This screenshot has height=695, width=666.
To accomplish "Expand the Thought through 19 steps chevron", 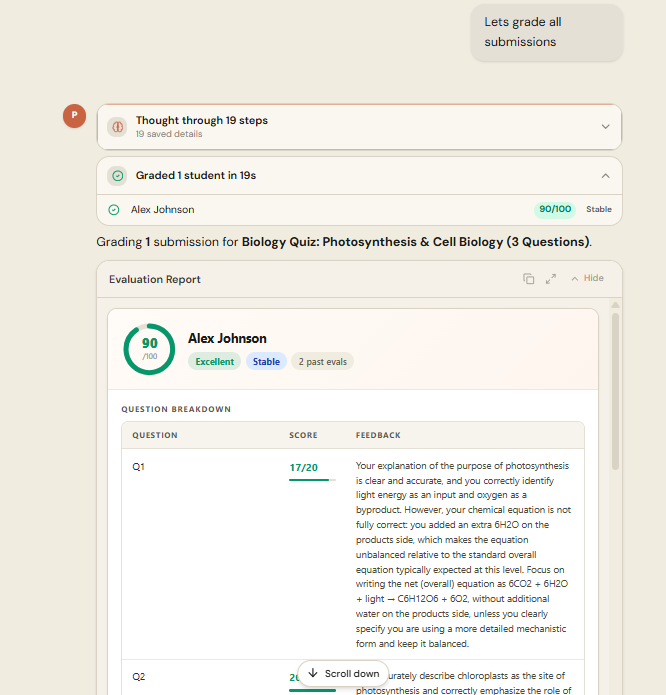I will click(x=605, y=127).
